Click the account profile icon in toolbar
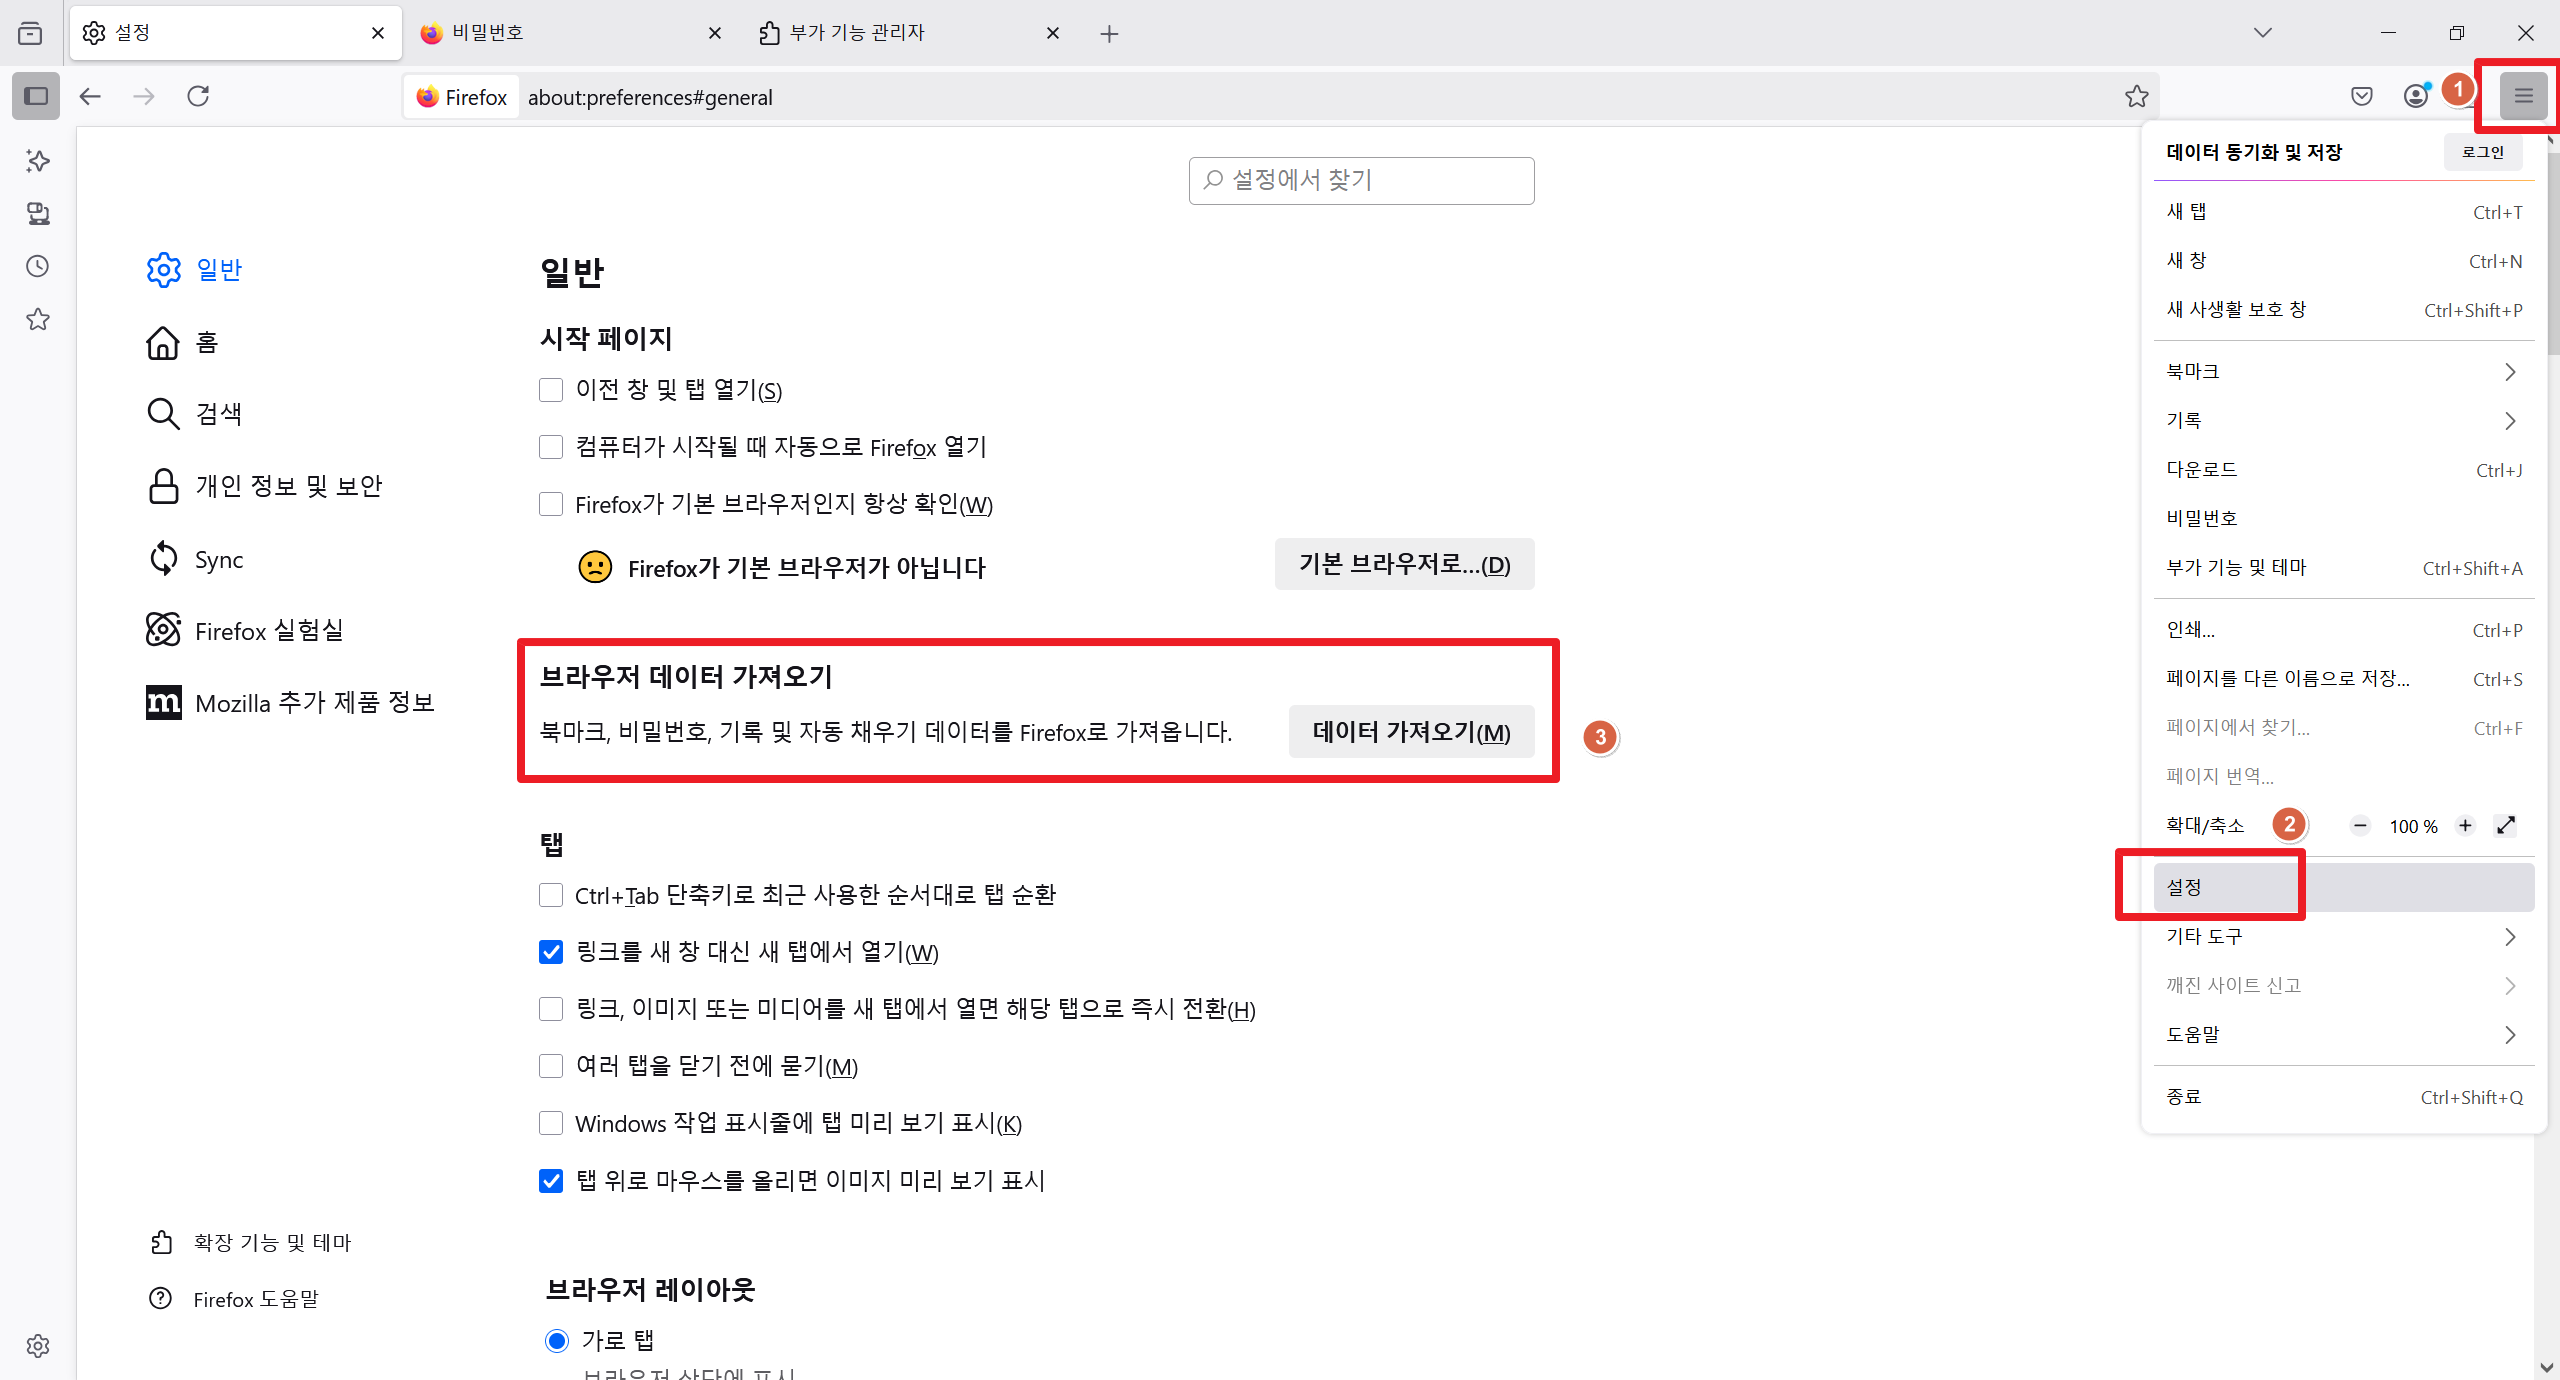 click(2417, 95)
